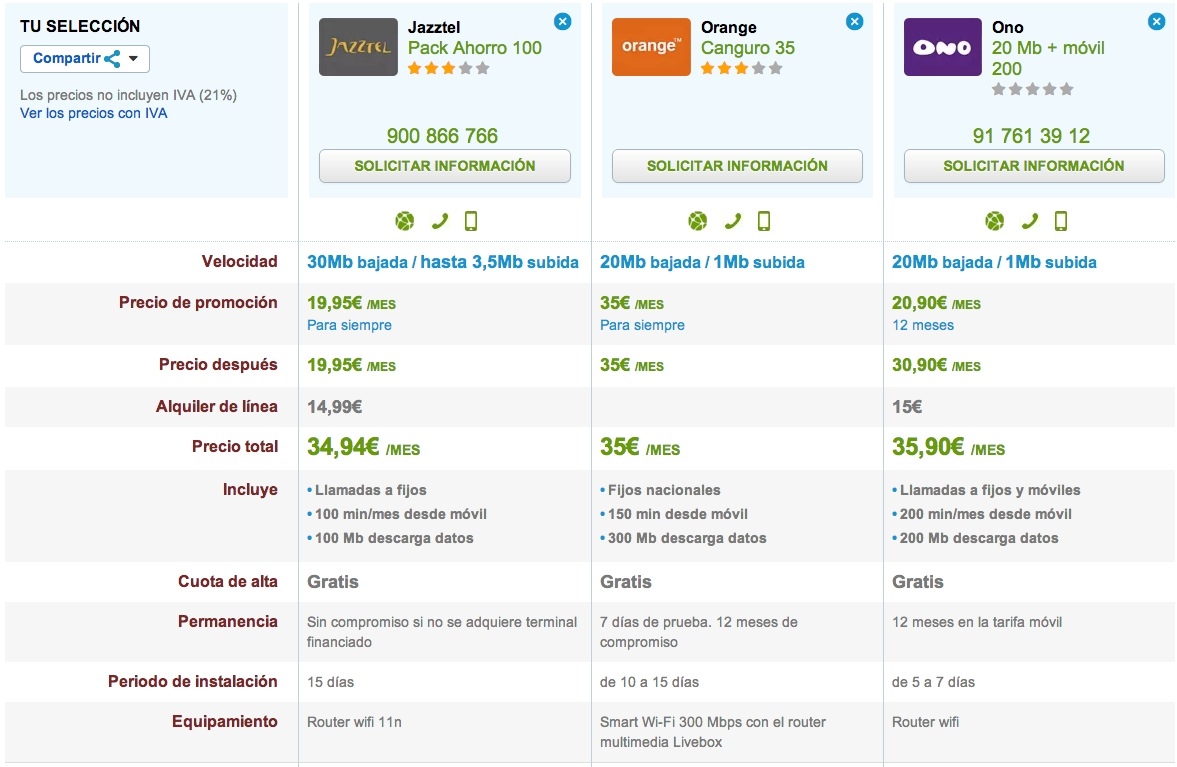Click the 'TU SELECCIÓN' heading

[80, 26]
